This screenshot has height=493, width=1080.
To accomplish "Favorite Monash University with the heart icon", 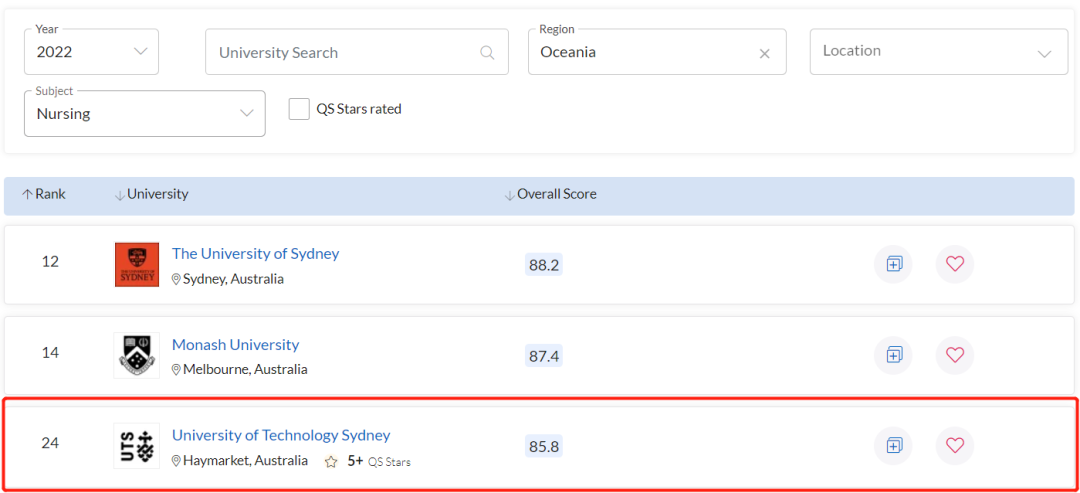I will [955, 355].
